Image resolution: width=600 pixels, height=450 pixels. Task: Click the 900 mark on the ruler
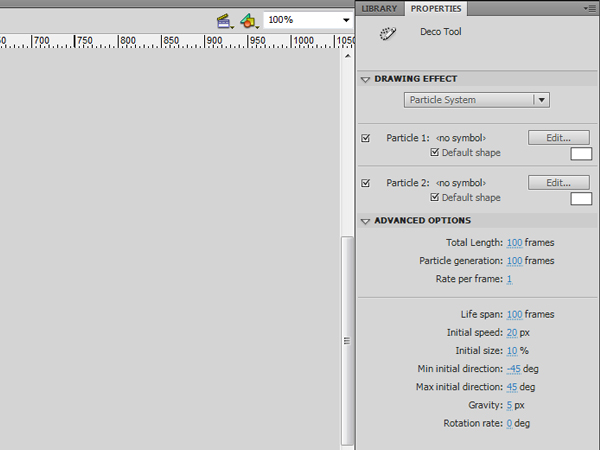pos(214,41)
